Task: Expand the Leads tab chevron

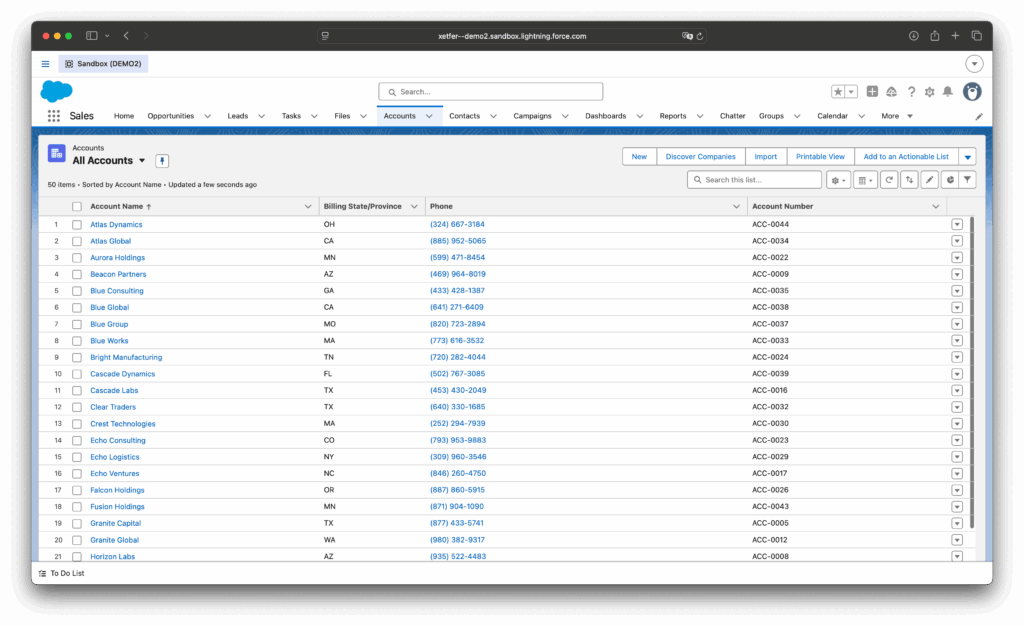Action: (x=261, y=116)
